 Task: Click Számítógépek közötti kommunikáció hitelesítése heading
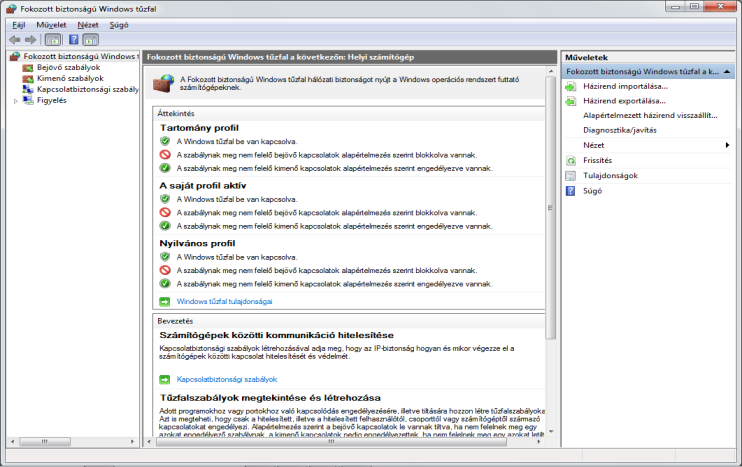(276, 335)
